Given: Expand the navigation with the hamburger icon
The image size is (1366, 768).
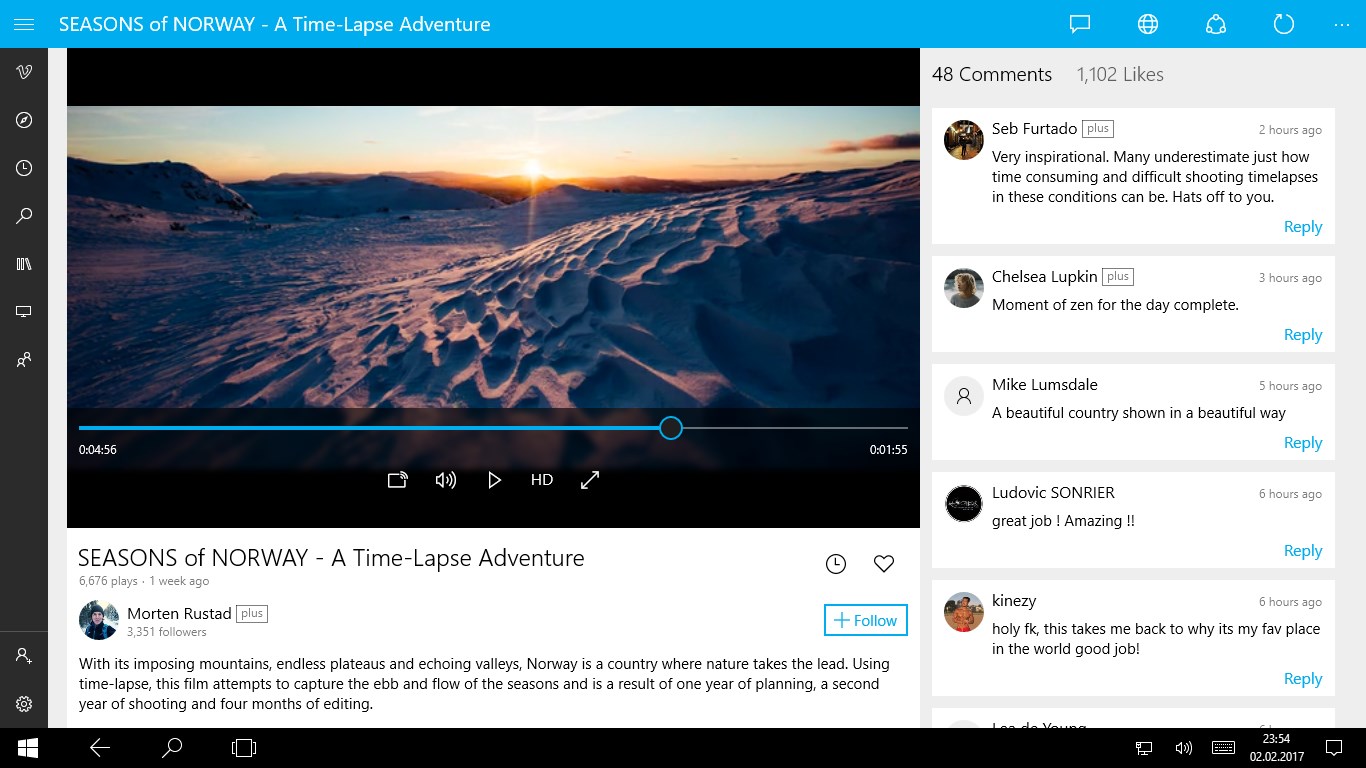Looking at the screenshot, I should 24,23.
